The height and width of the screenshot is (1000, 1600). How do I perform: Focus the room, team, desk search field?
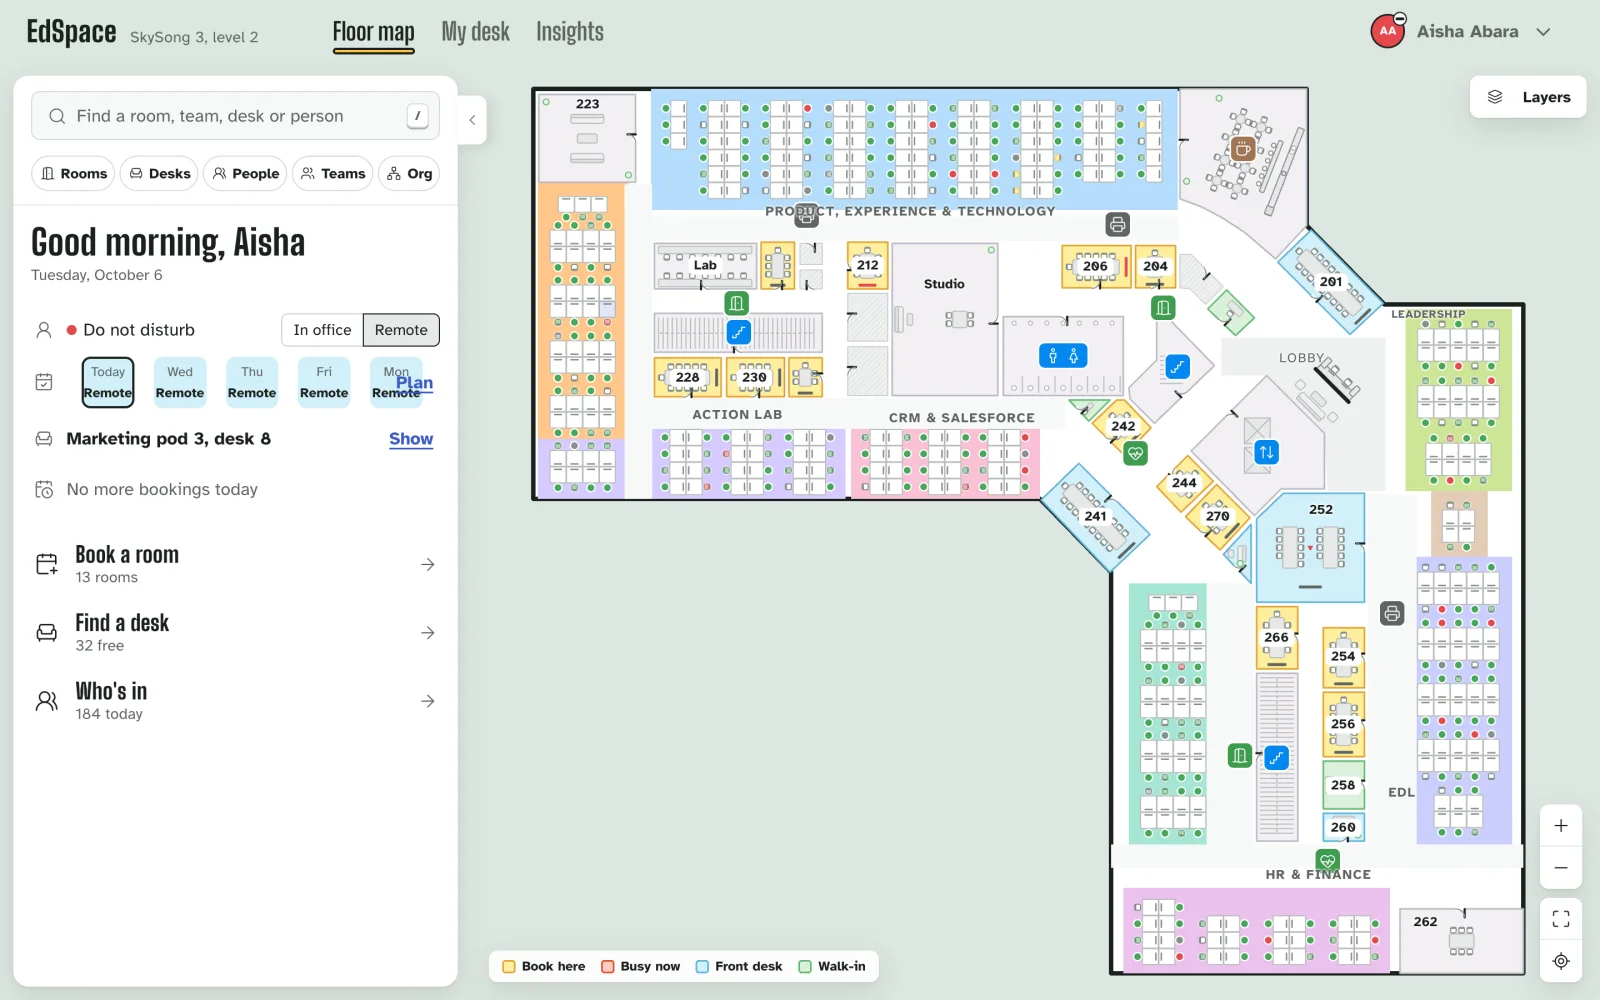coord(236,116)
